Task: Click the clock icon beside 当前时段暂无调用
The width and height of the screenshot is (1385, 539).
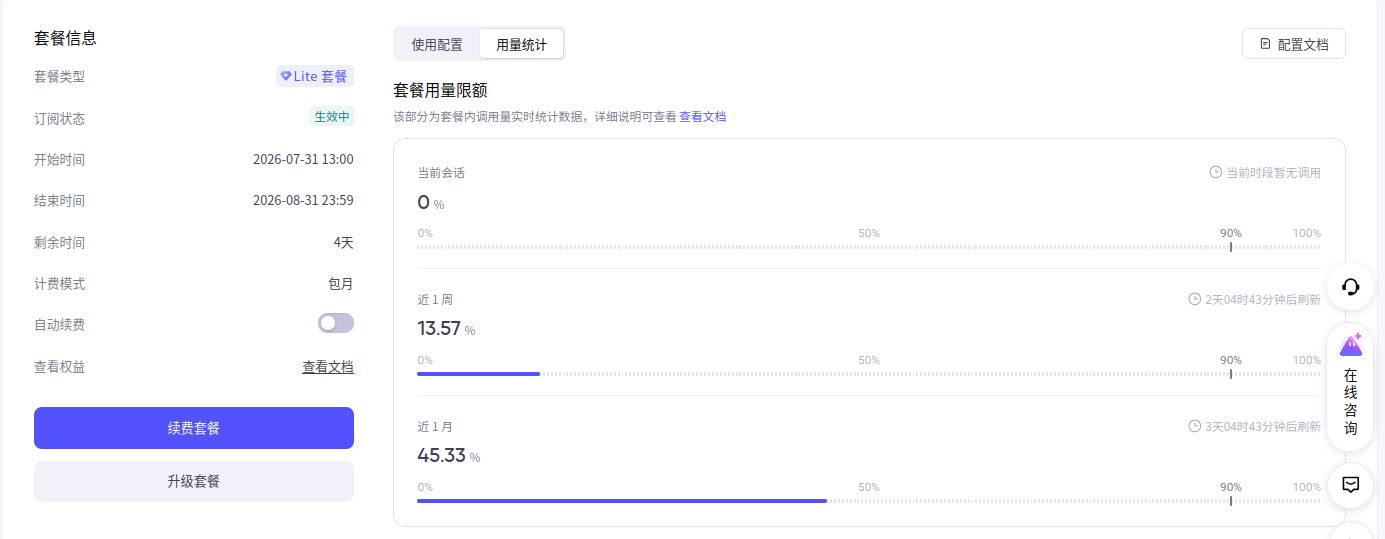Action: pyautogui.click(x=1215, y=172)
